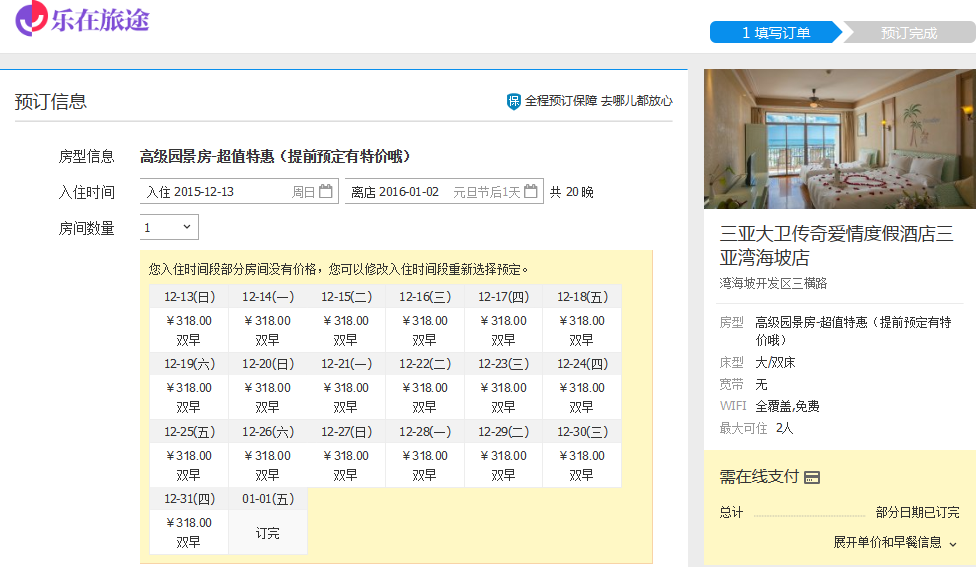Click the 12-18(五) ¥318.00 cell

tap(581, 330)
